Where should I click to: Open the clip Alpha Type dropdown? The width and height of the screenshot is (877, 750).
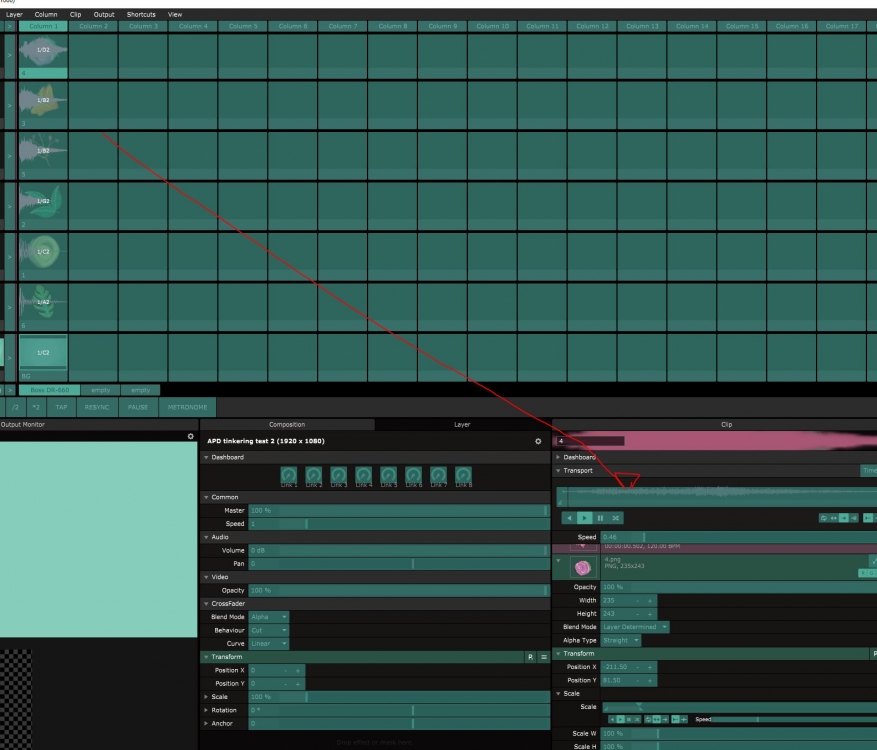click(621, 640)
